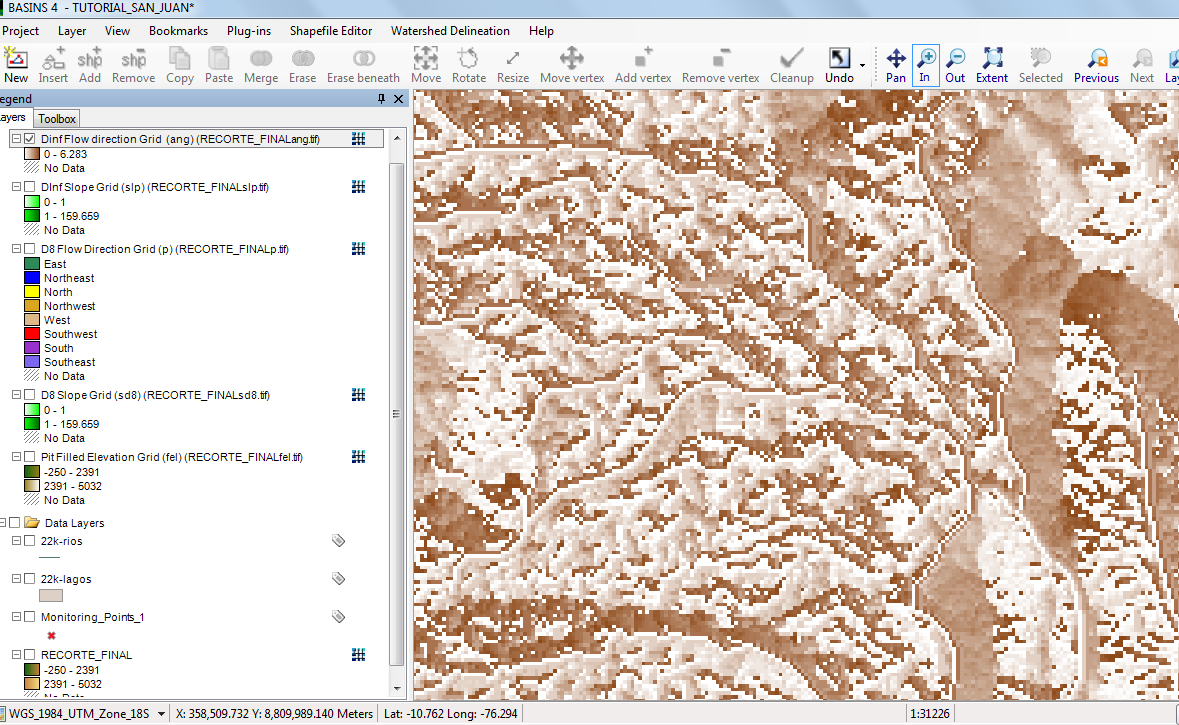Open the projection dropdown WGS_1984_UTM_Zone_18S
Viewport: 1179px width, 725px height.
tap(161, 714)
